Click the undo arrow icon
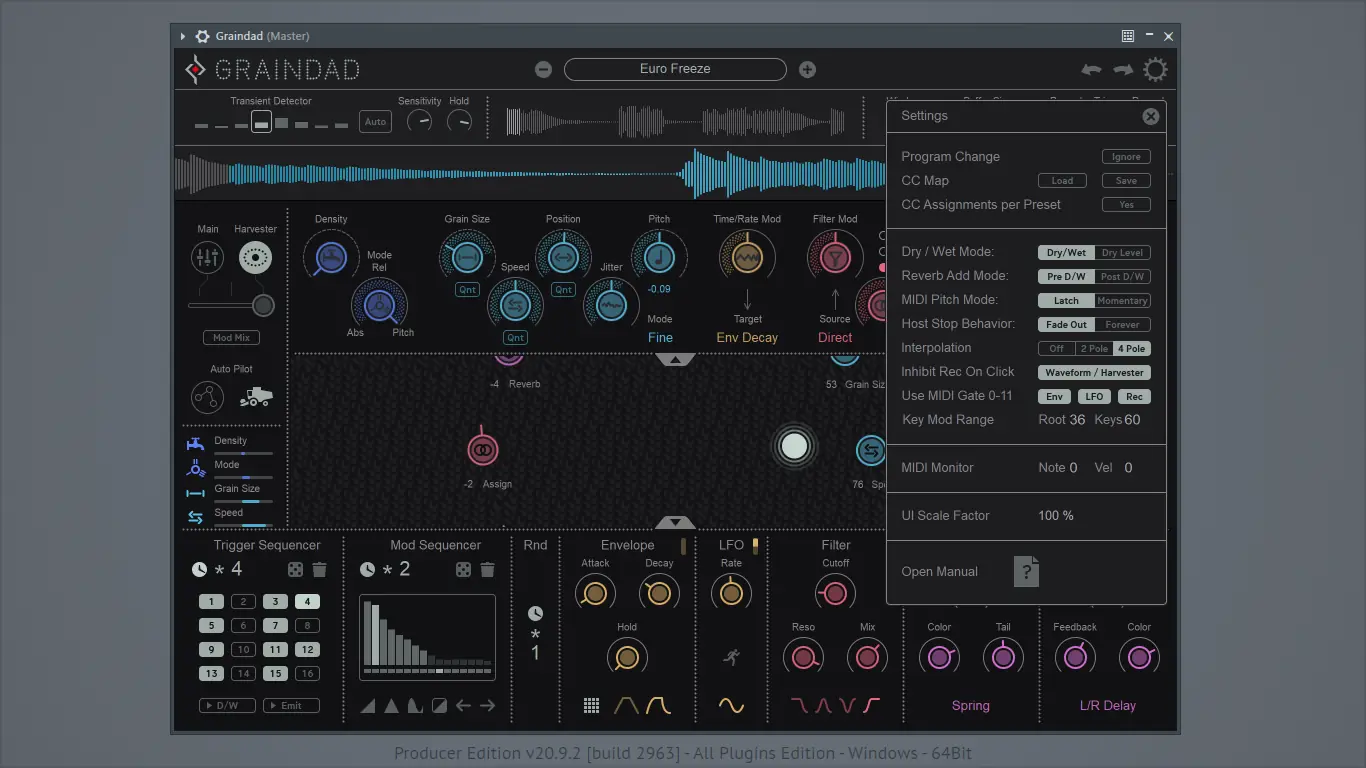Image resolution: width=1366 pixels, height=768 pixels. (1091, 70)
